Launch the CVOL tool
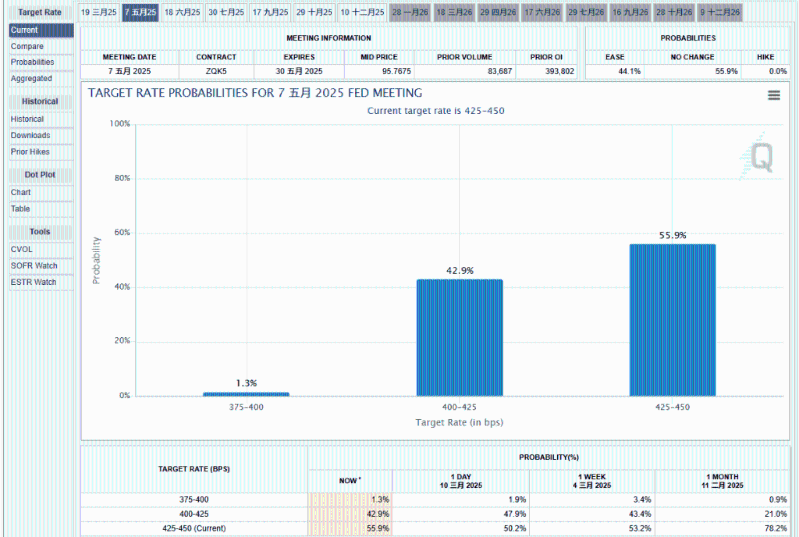This screenshot has height=537, width=799. pyautogui.click(x=21, y=249)
